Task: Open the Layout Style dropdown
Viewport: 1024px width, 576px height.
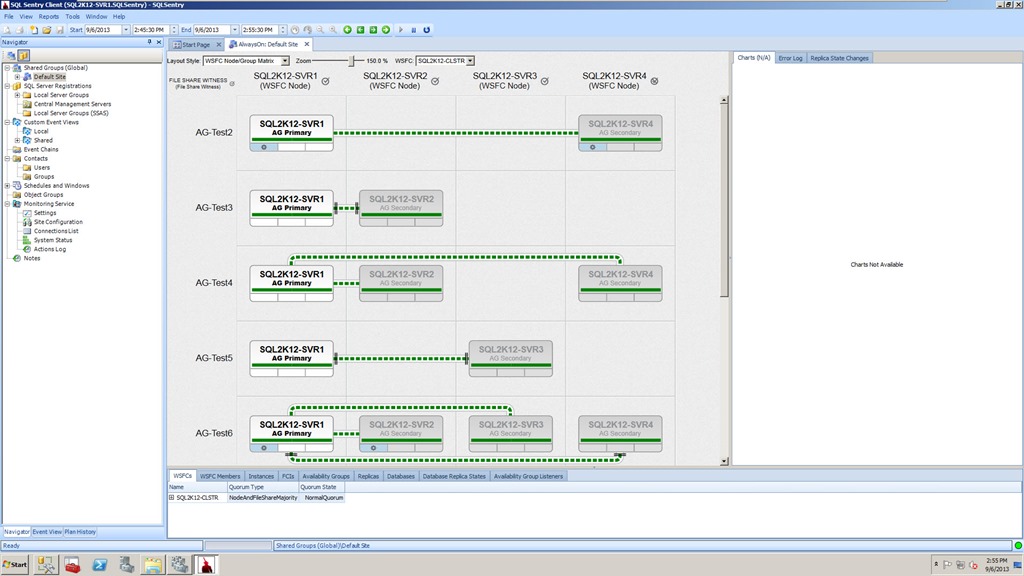Action: [285, 61]
